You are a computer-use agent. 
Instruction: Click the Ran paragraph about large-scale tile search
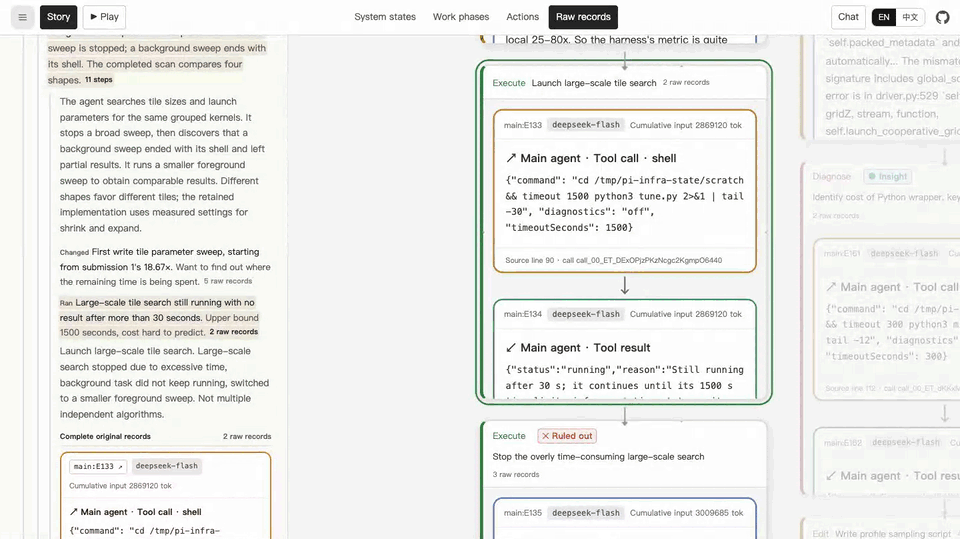pyautogui.click(x=160, y=317)
